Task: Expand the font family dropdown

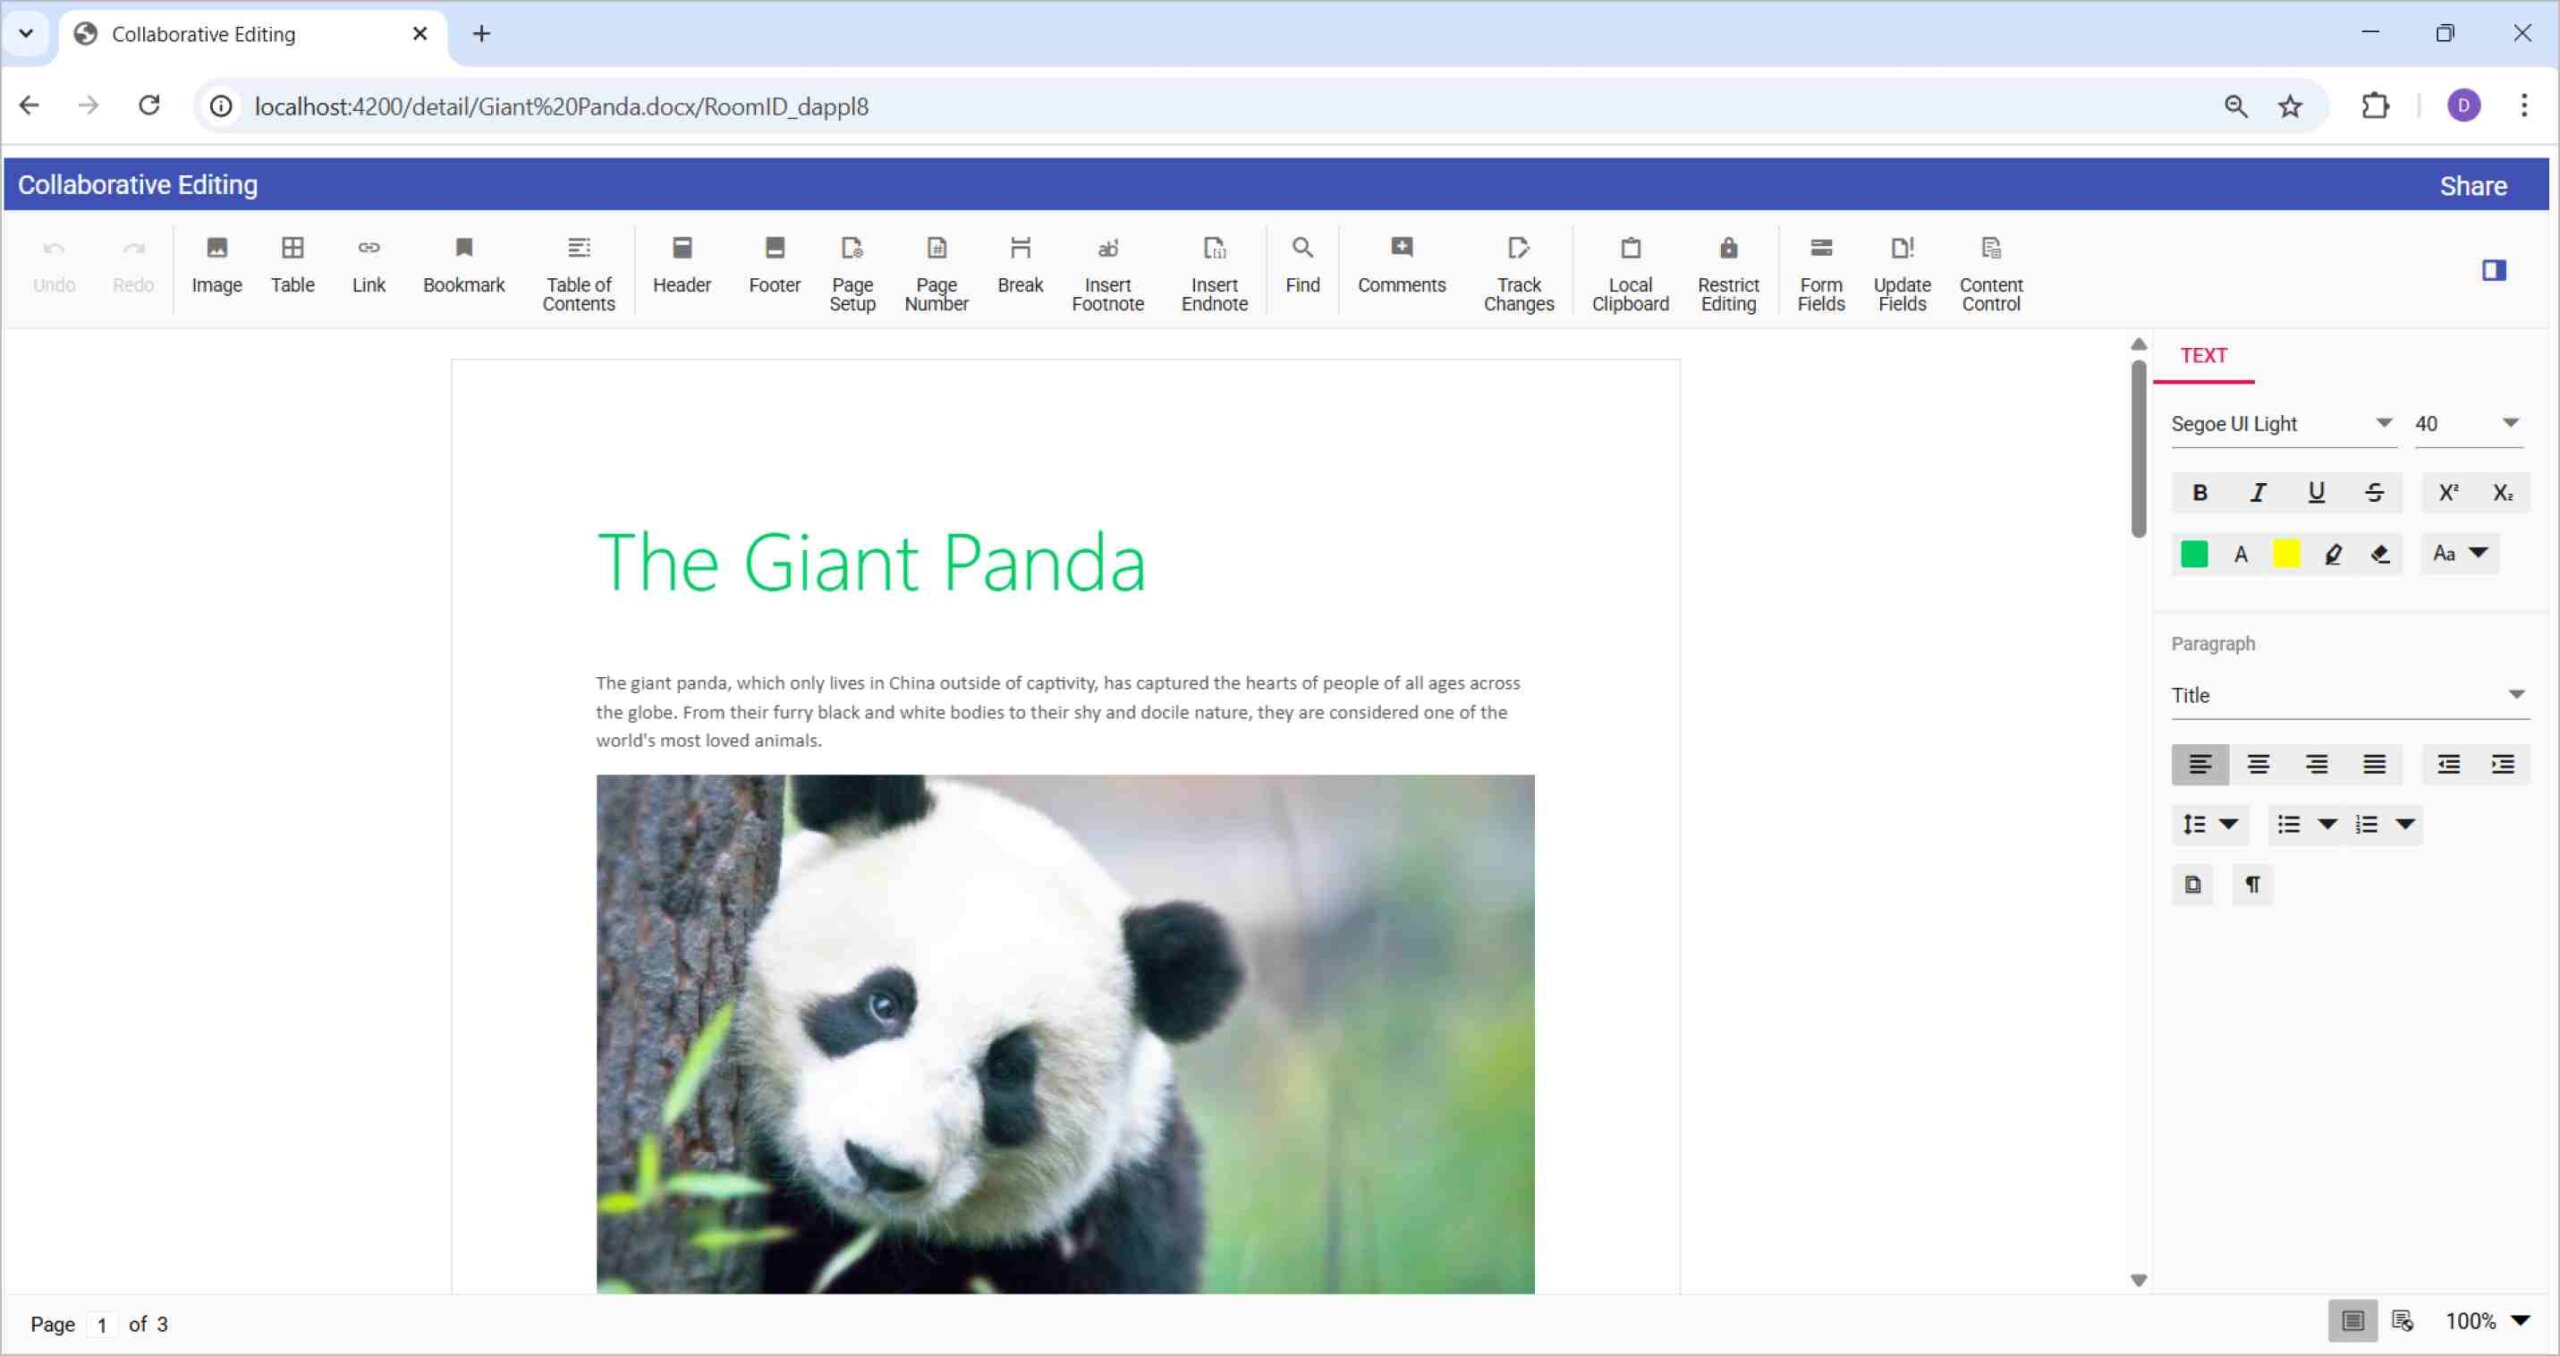Action: tap(2384, 423)
